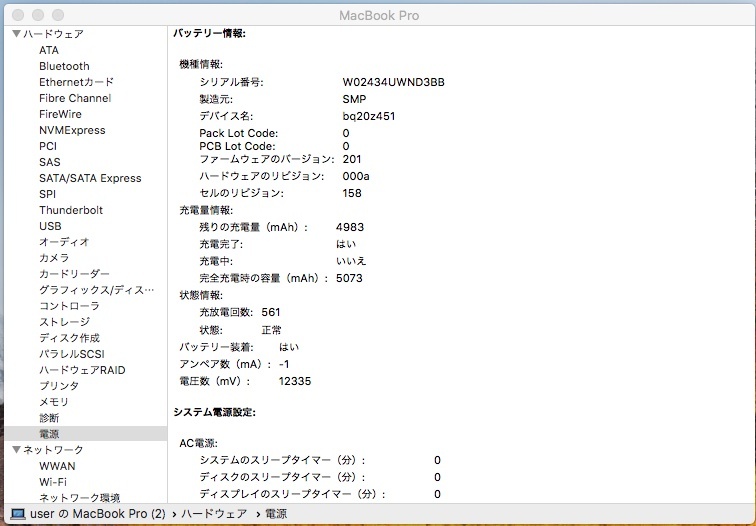Select Fibre Channel in the sidebar
The image size is (756, 526).
75,98
